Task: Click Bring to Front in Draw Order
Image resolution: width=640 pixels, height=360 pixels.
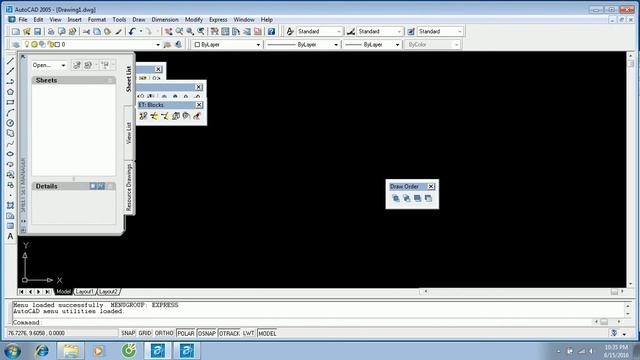Action: click(x=396, y=198)
